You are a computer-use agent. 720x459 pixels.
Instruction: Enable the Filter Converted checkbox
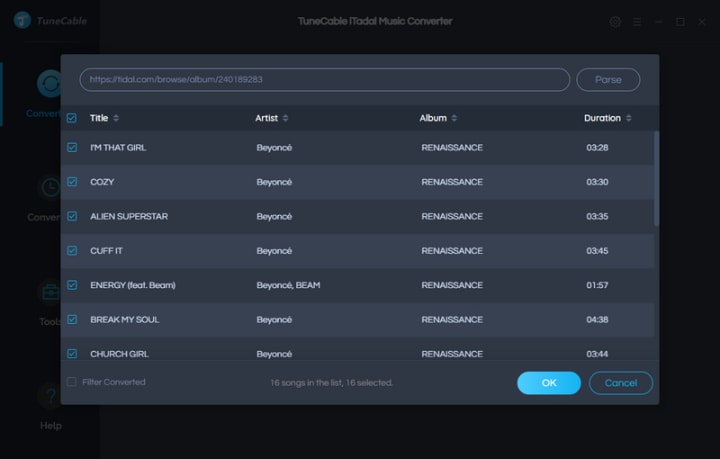pos(72,382)
